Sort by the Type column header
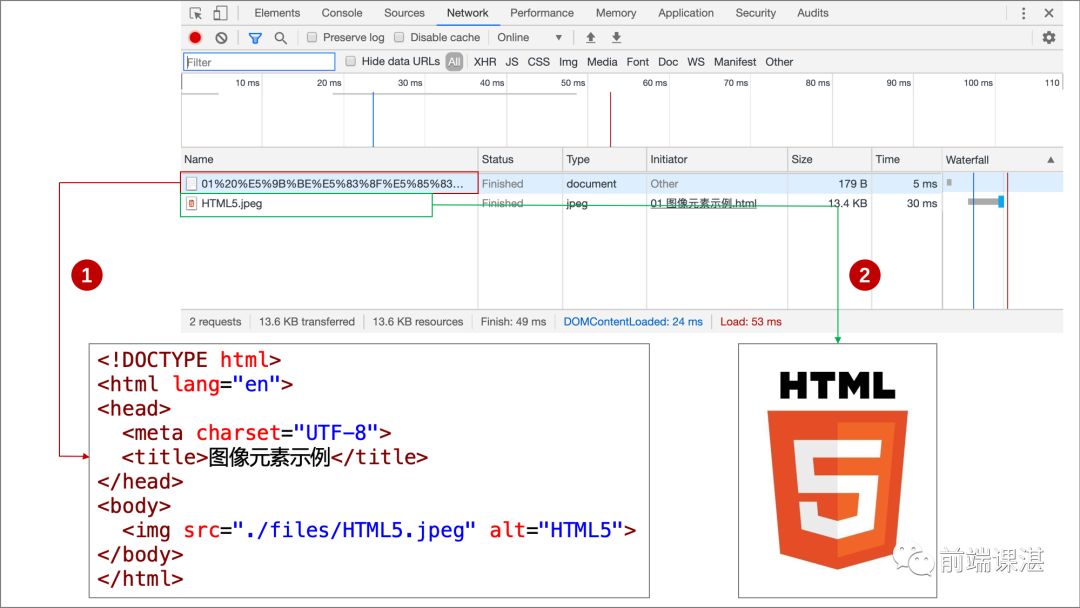This screenshot has width=1080, height=608. coord(604,160)
